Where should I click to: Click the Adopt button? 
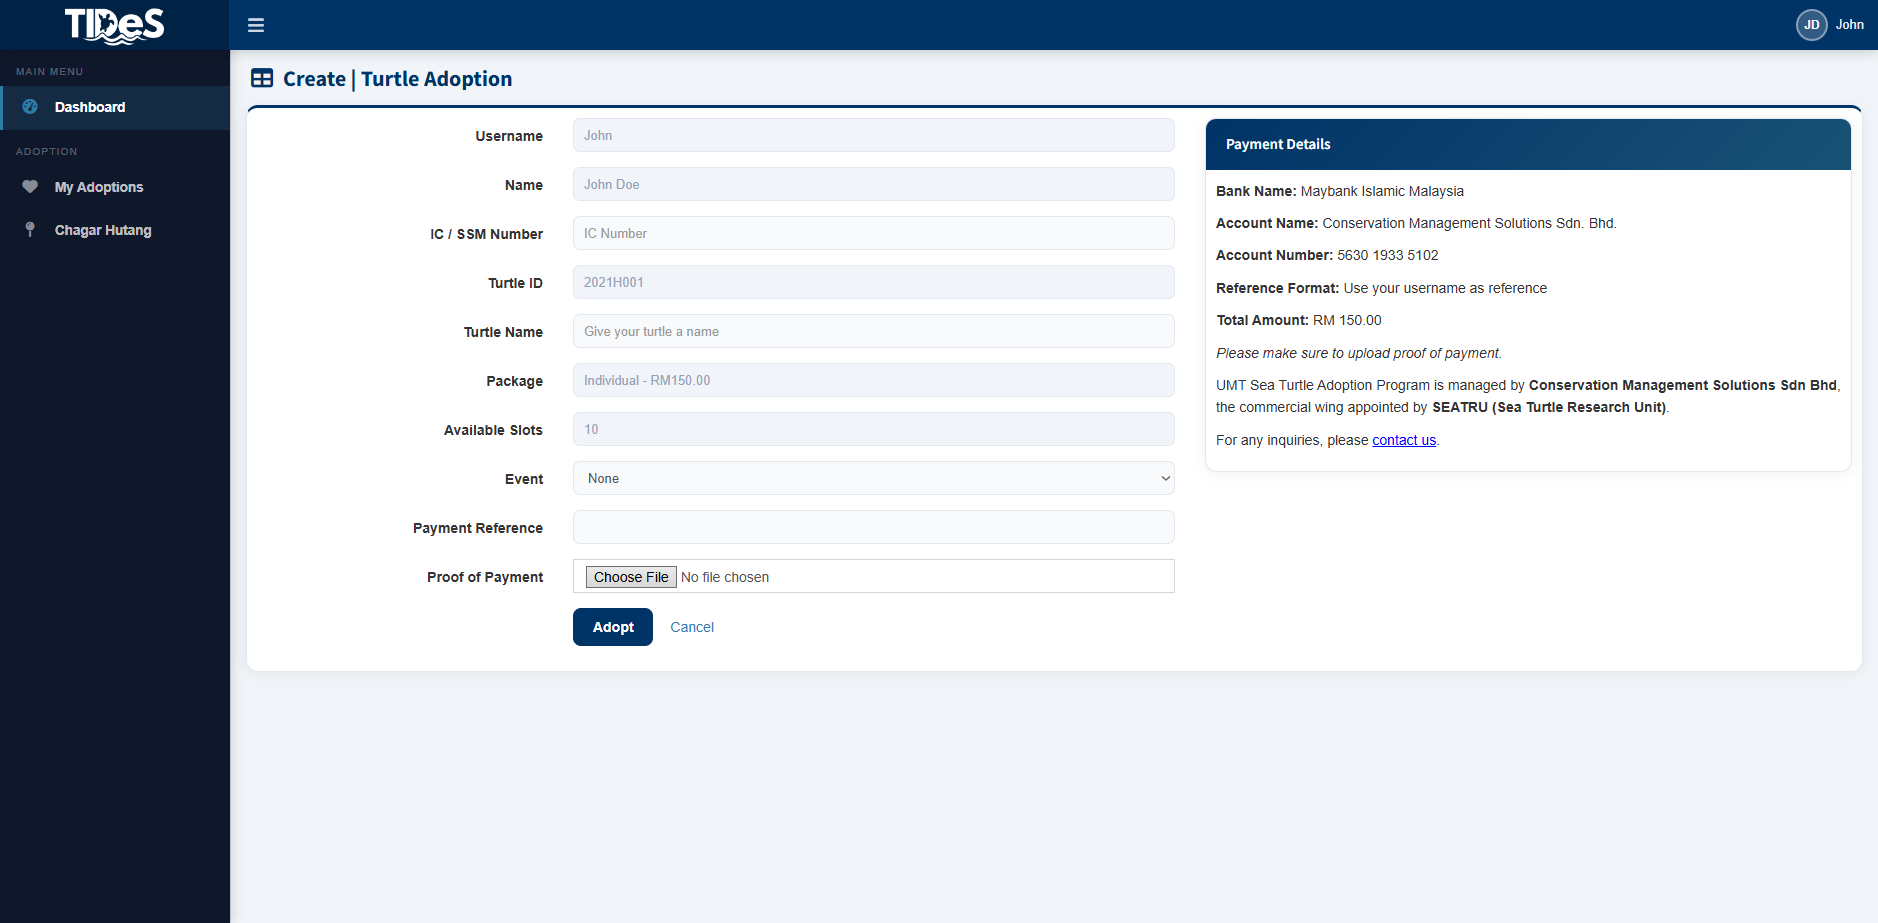click(x=613, y=627)
